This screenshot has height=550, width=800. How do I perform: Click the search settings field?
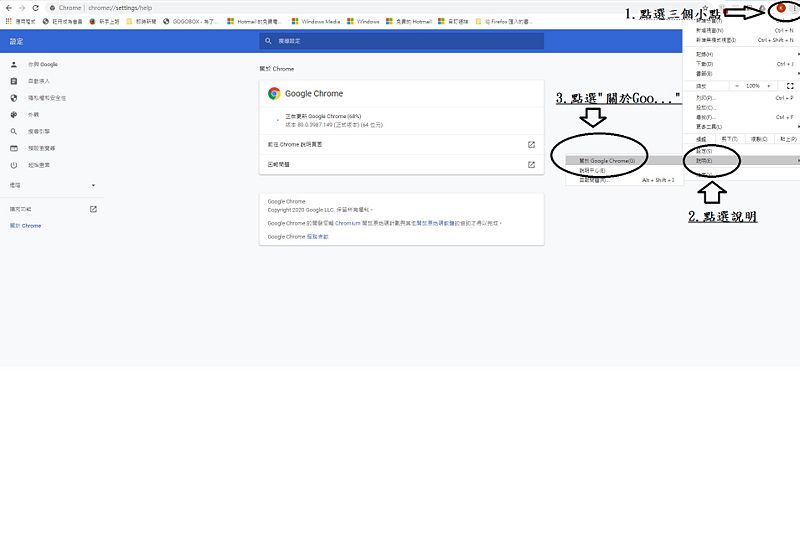[402, 41]
